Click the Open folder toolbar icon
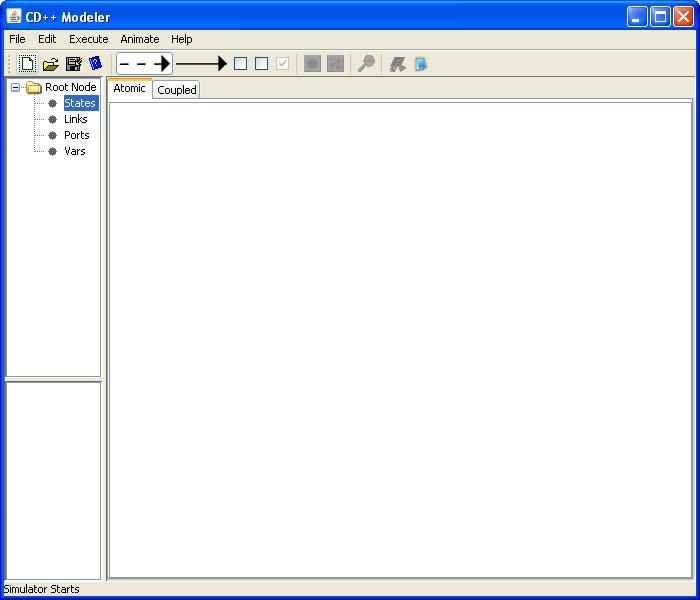 [50, 64]
